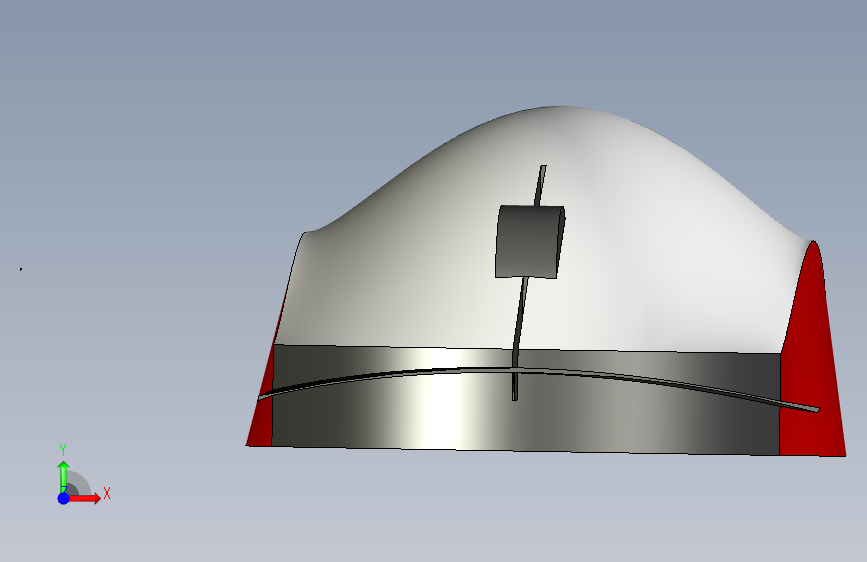The height and width of the screenshot is (562, 867).
Task: Select the dark gray block on the dome
Action: [529, 242]
